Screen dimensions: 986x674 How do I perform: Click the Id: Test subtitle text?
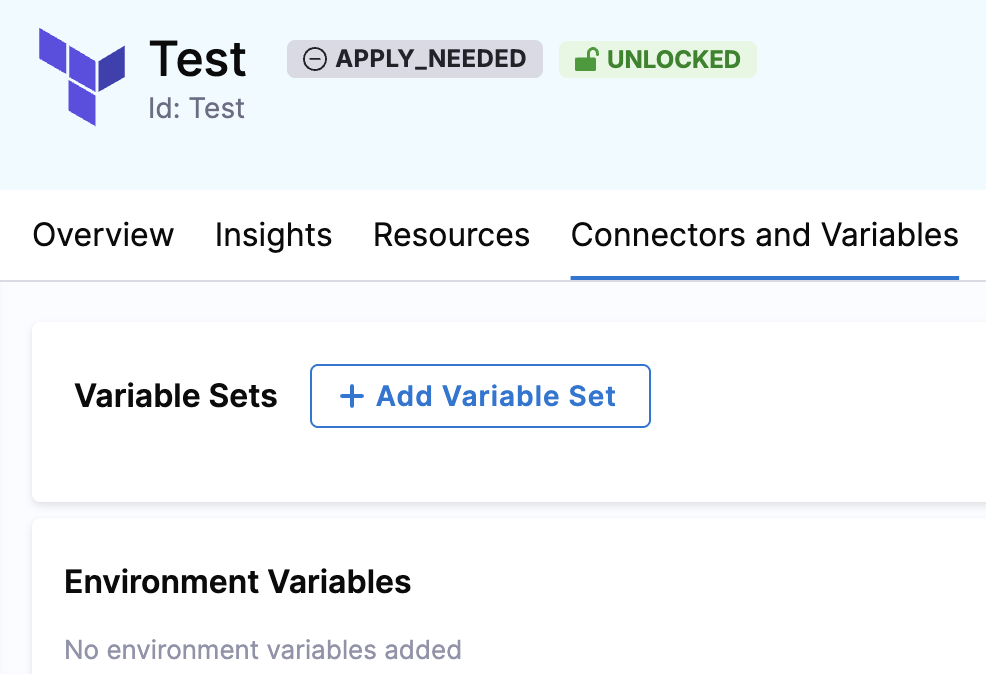(196, 108)
